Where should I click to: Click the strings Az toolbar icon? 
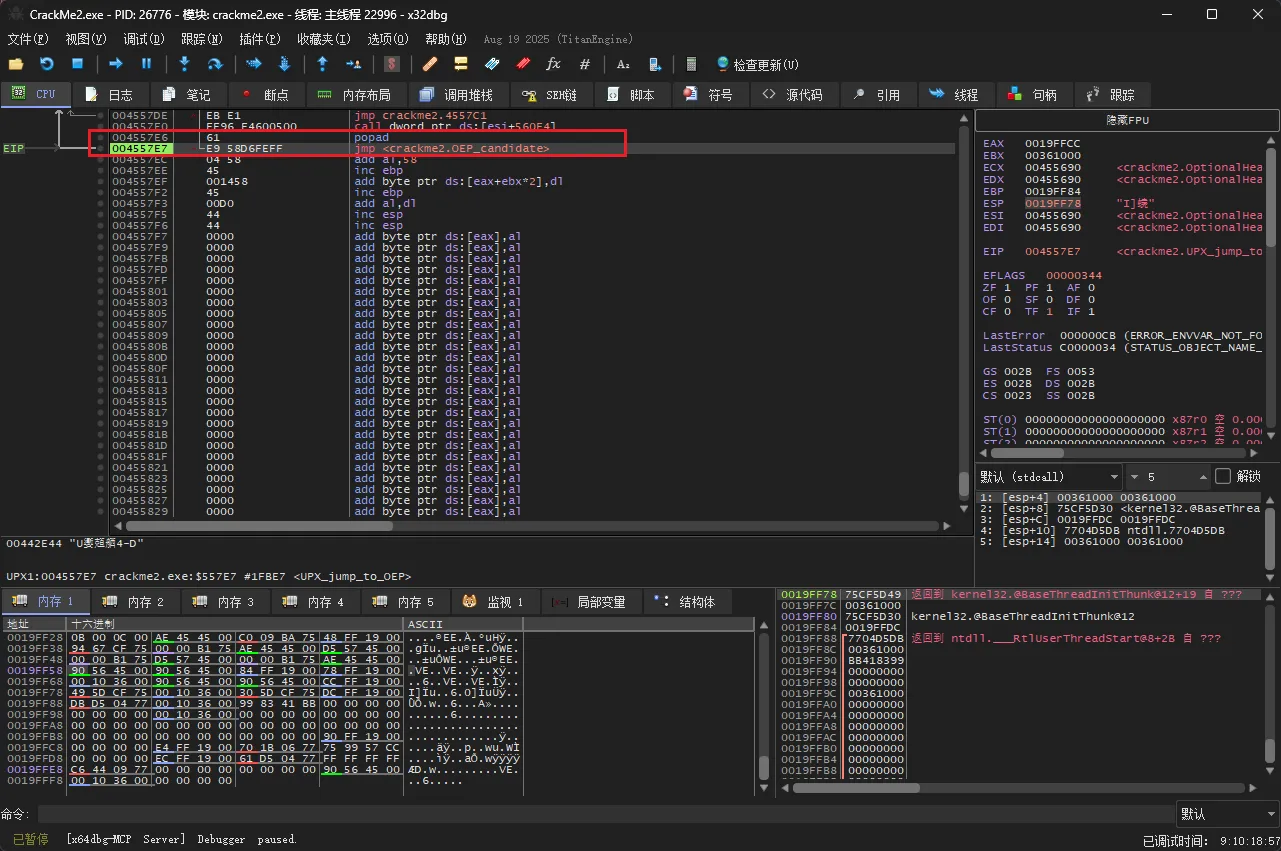click(623, 64)
